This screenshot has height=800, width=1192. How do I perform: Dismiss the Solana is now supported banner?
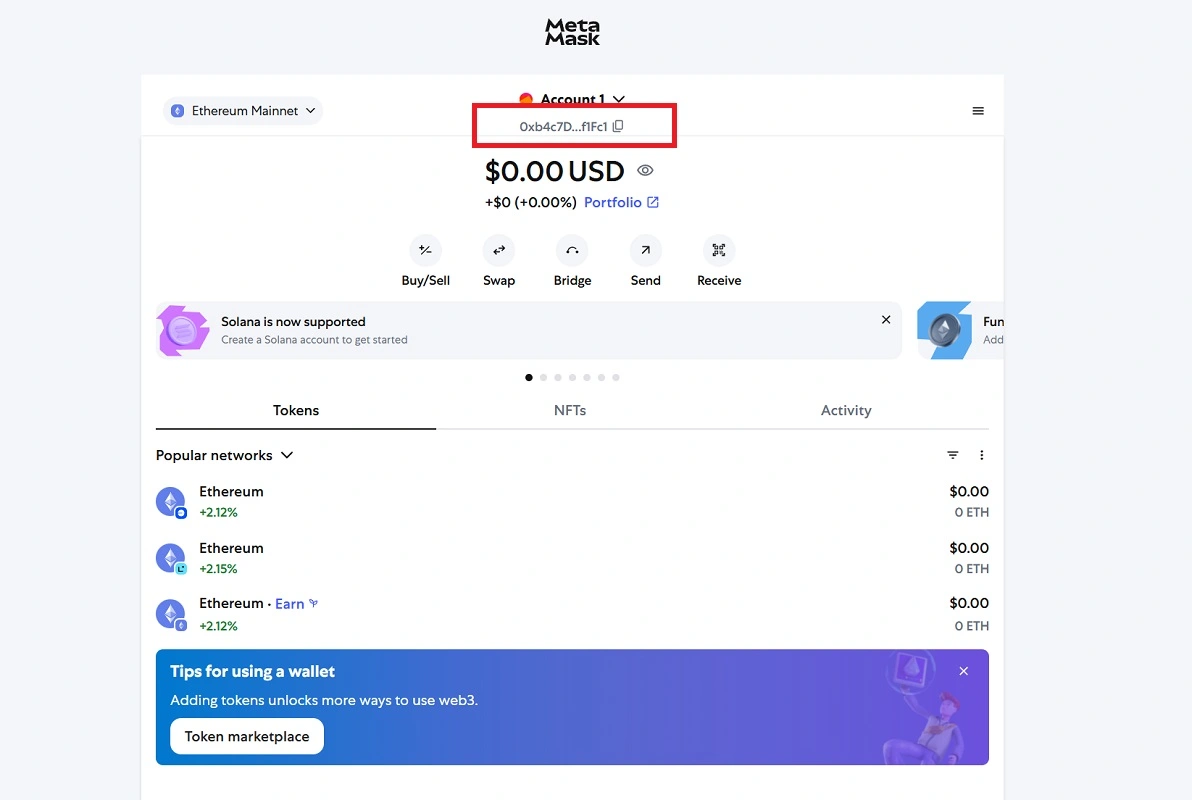click(x=886, y=320)
